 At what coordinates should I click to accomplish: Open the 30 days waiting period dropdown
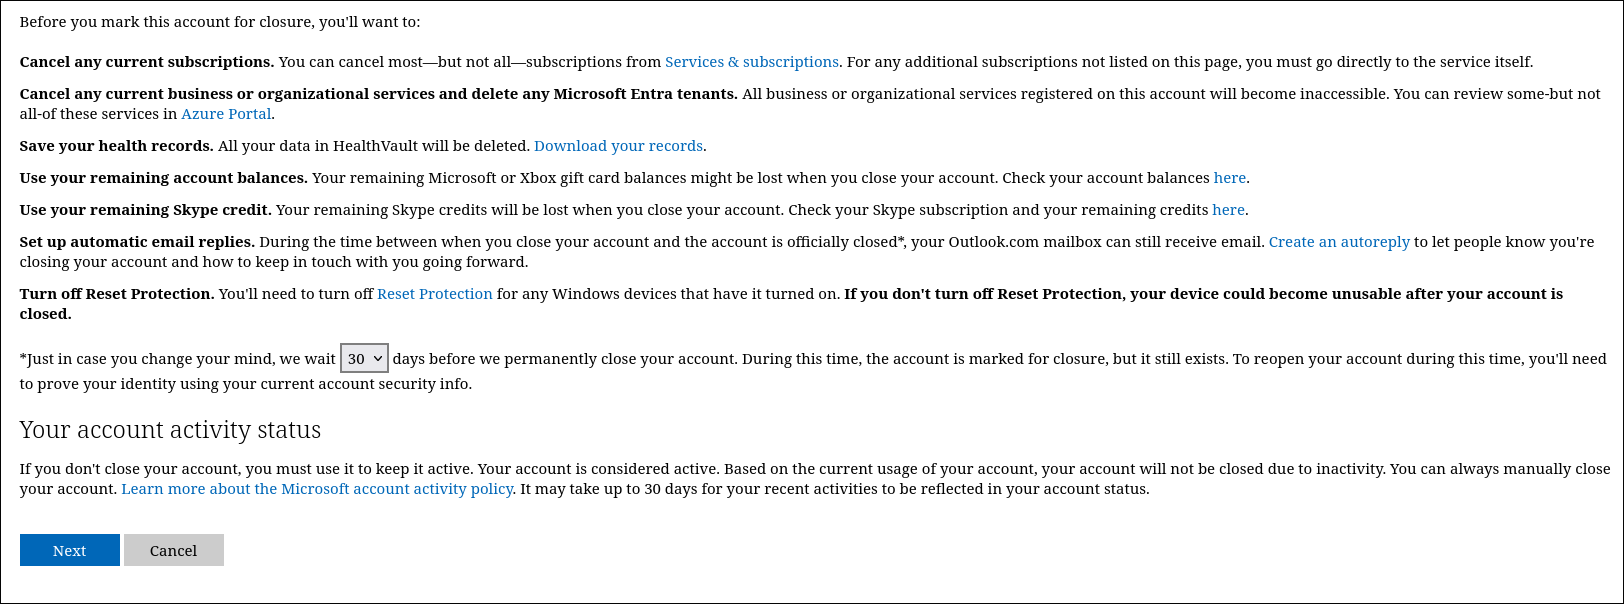[x=364, y=358]
